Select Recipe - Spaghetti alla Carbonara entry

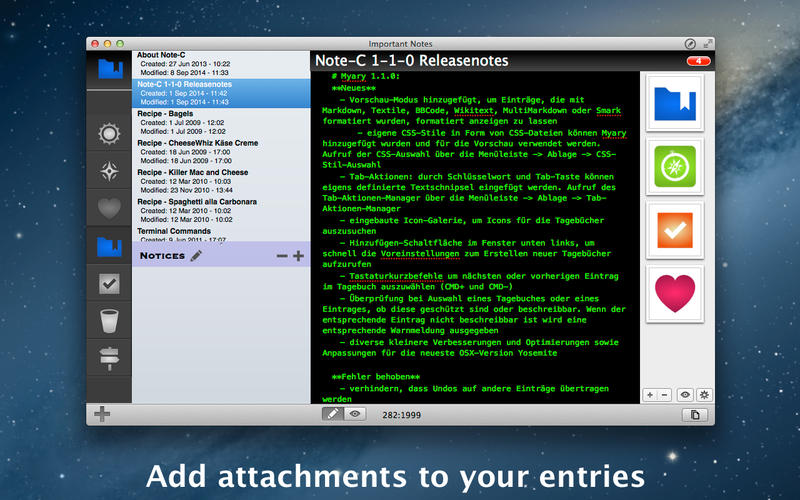coord(221,210)
